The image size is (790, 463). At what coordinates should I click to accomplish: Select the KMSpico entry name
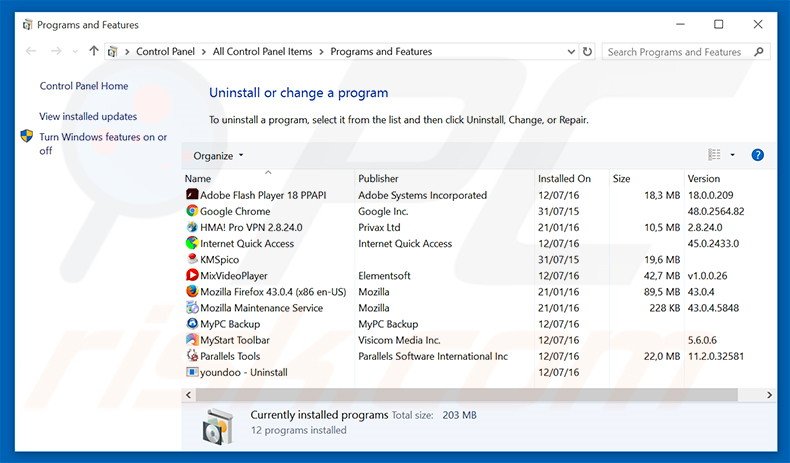click(220, 259)
